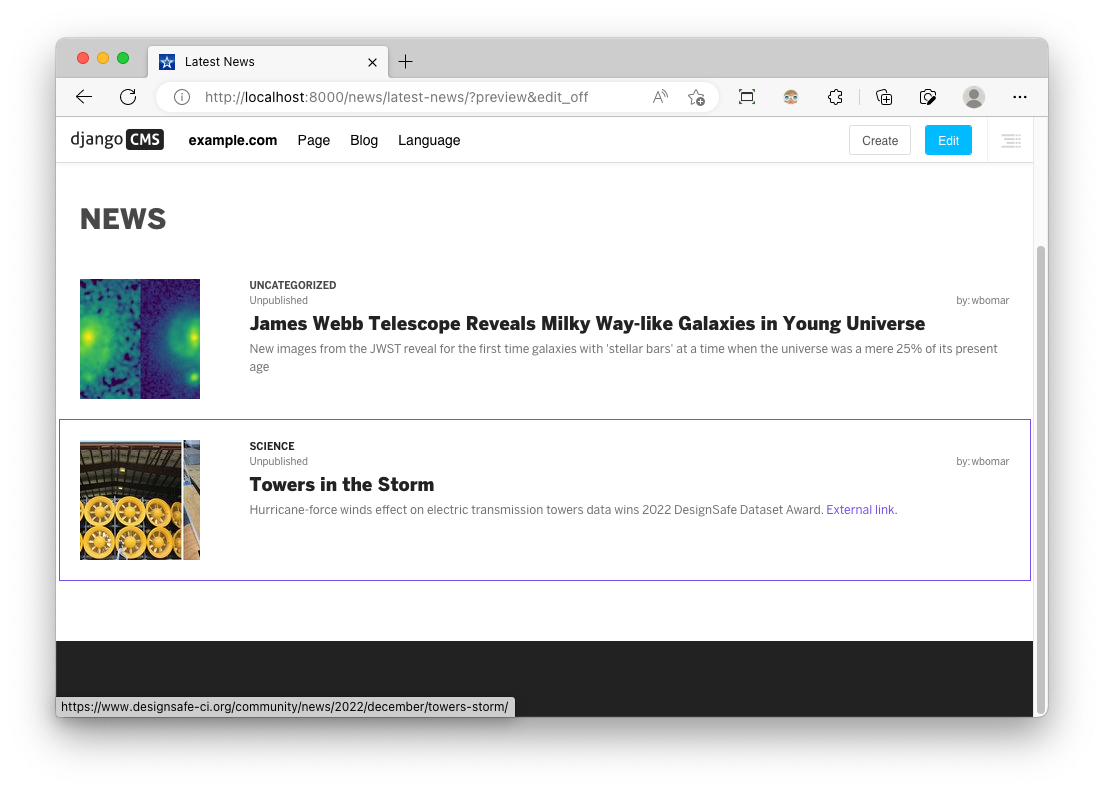Select the Latest News tab
Image resolution: width=1104 pixels, height=791 pixels.
click(x=268, y=62)
